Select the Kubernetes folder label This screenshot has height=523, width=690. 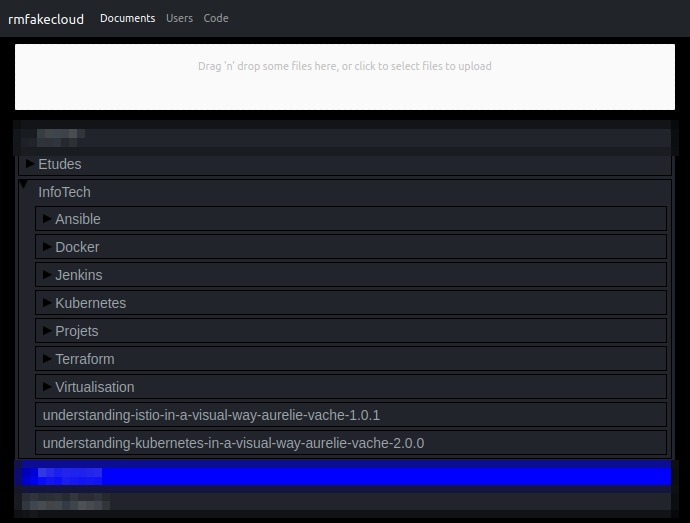pyautogui.click(x=91, y=303)
